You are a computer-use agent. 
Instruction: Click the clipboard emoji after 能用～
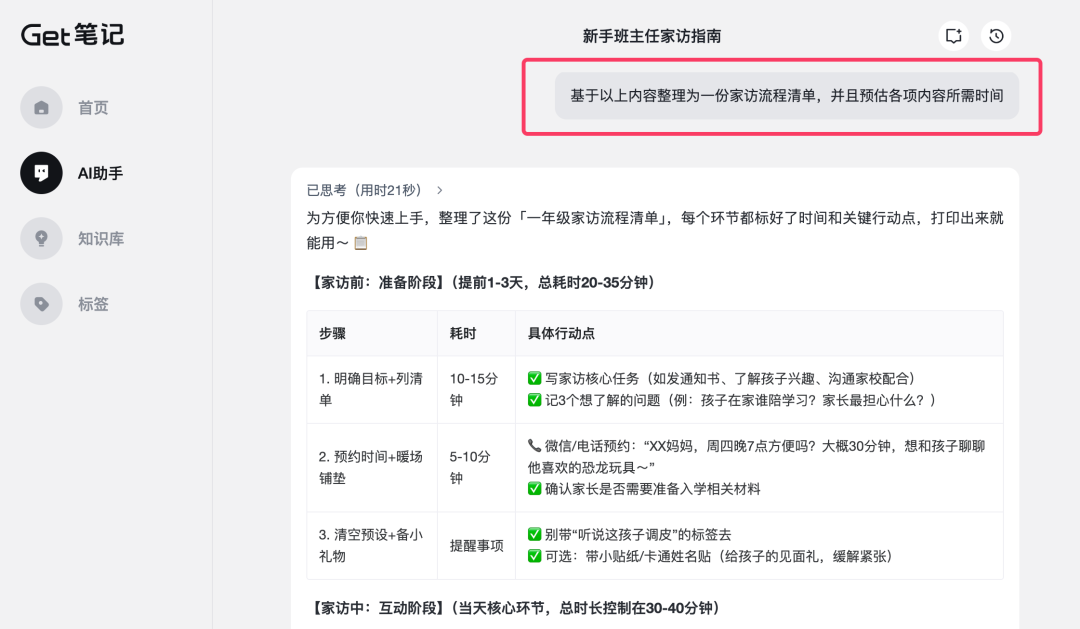[x=361, y=243]
